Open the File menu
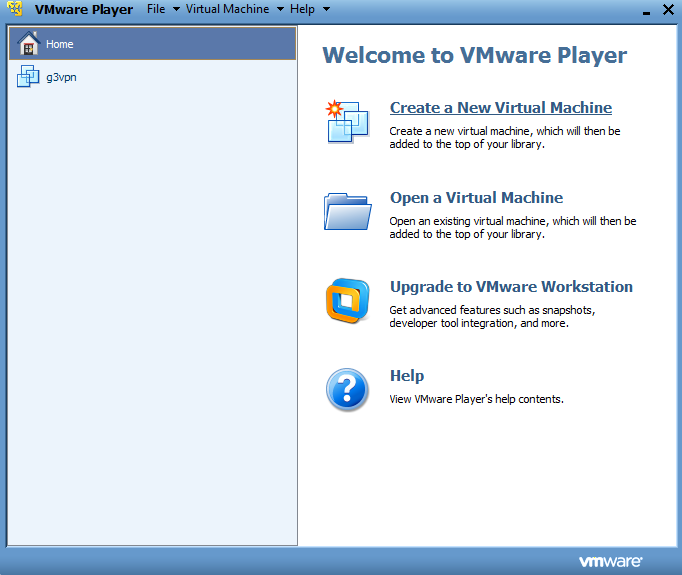 click(156, 9)
